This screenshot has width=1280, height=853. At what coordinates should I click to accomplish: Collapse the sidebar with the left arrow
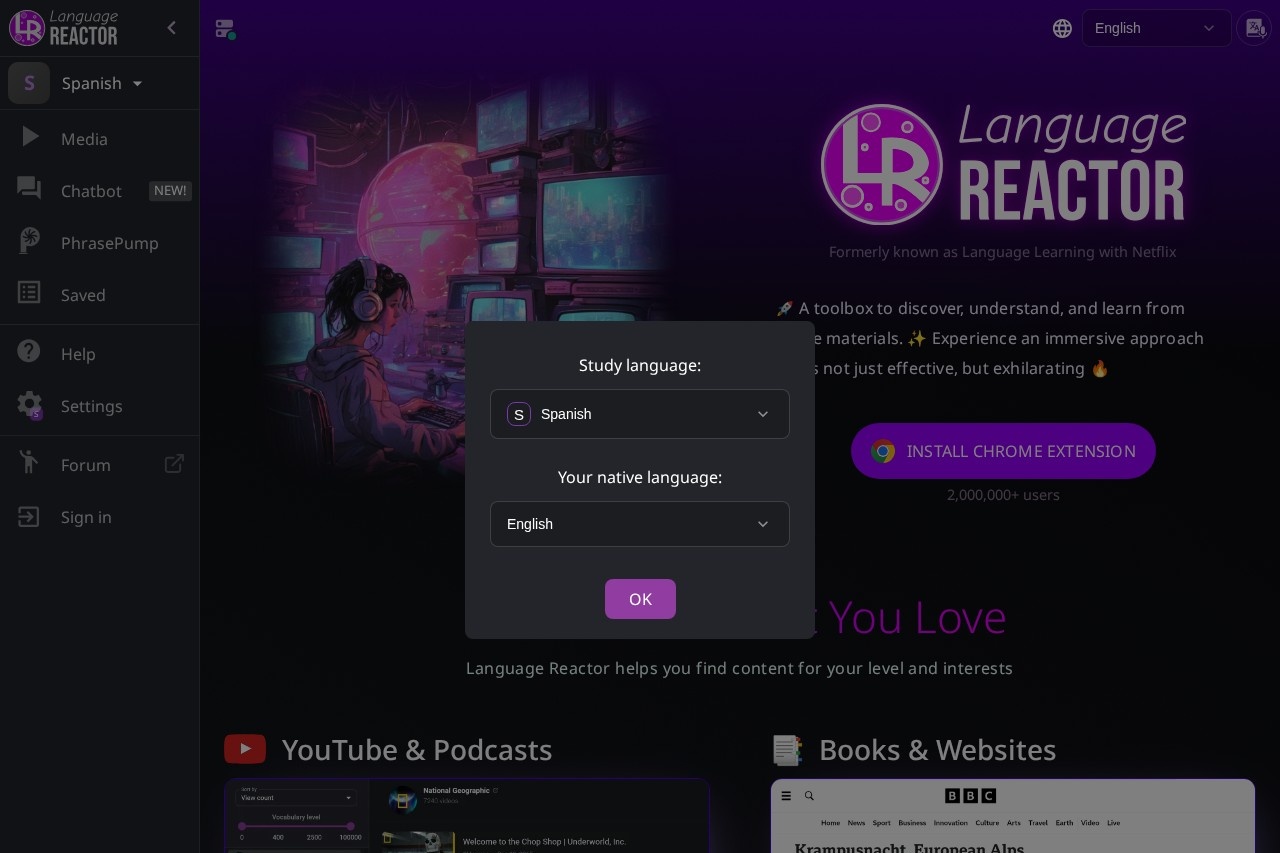[x=171, y=28]
